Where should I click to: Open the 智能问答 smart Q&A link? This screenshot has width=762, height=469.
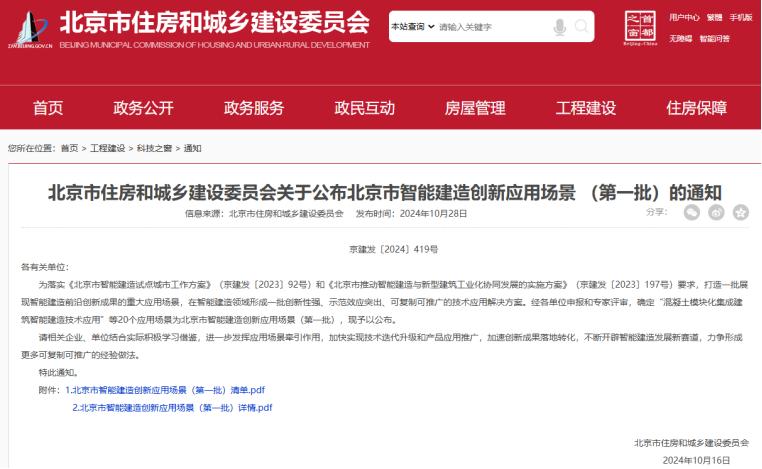point(714,38)
